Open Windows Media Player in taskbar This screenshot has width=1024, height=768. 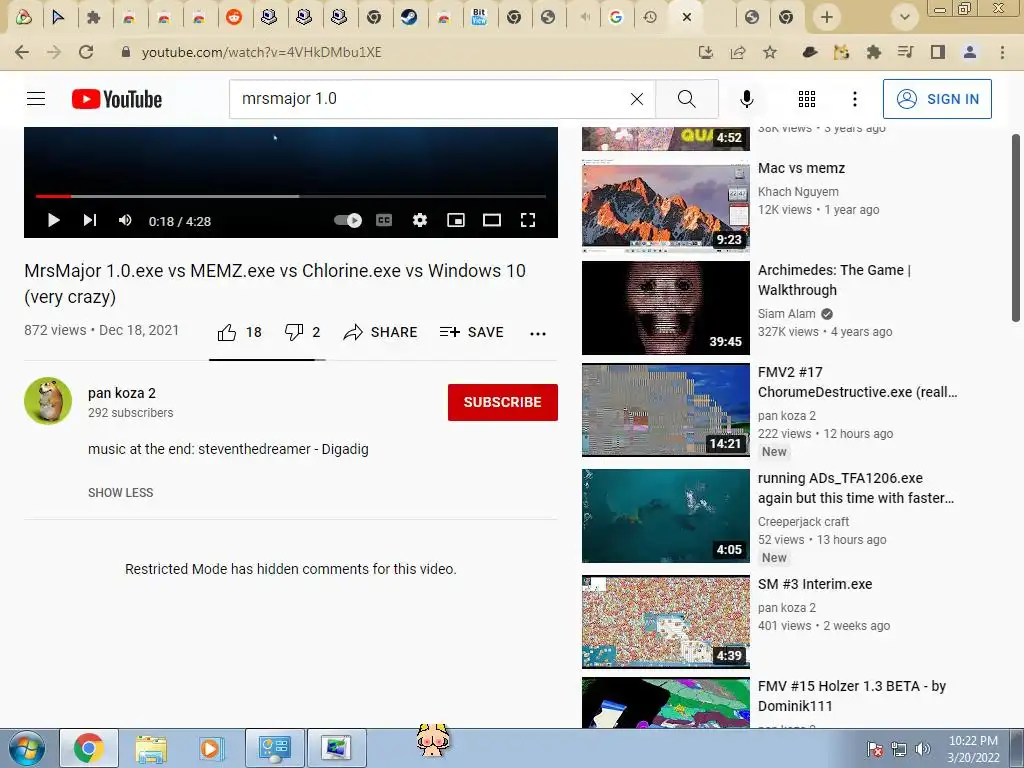click(x=210, y=748)
